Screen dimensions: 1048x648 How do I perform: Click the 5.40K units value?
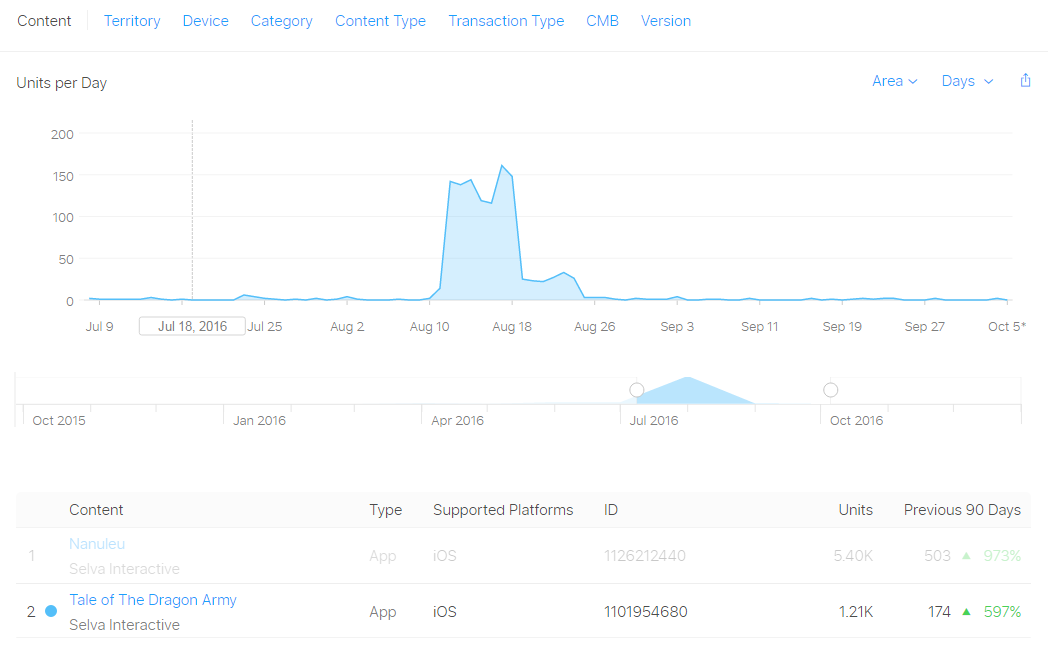point(854,555)
